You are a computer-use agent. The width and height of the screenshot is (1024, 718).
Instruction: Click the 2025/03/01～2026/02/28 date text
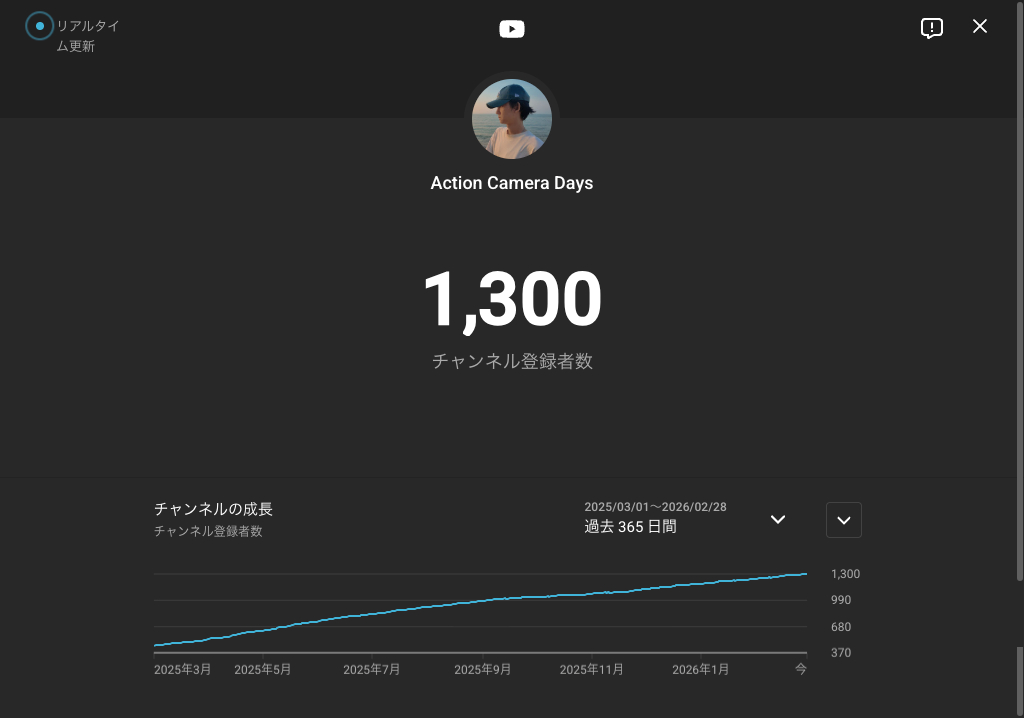pyautogui.click(x=655, y=507)
